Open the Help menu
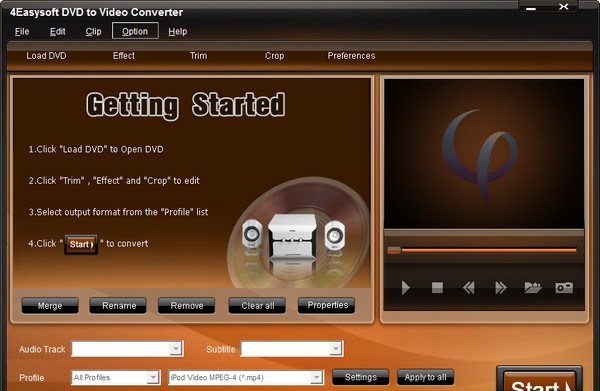 178,31
